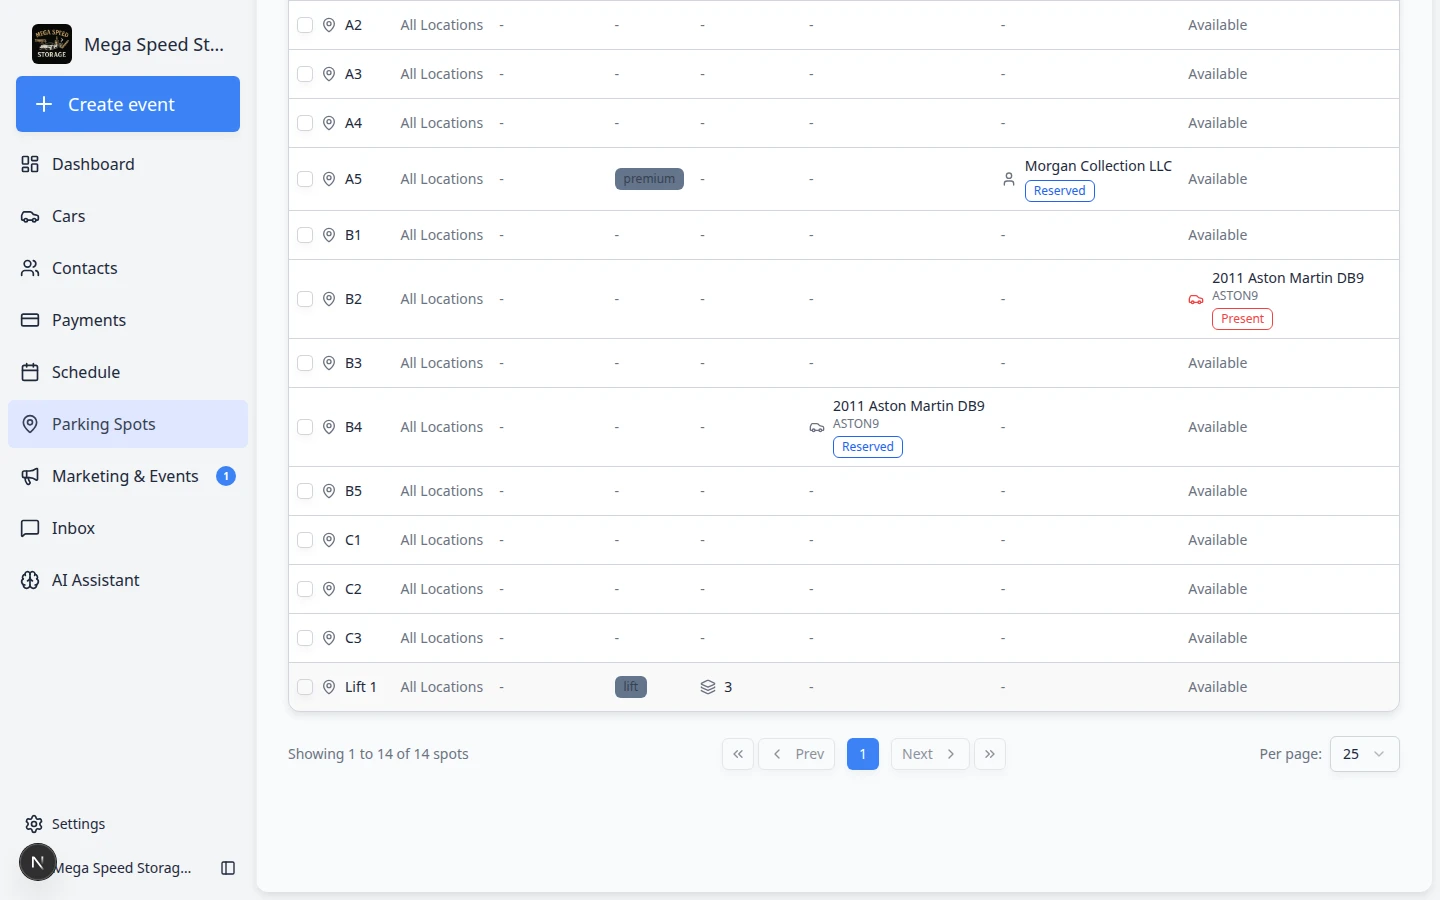Click the Settings gear icon
Screen dimensions: 1440x900
point(34,824)
